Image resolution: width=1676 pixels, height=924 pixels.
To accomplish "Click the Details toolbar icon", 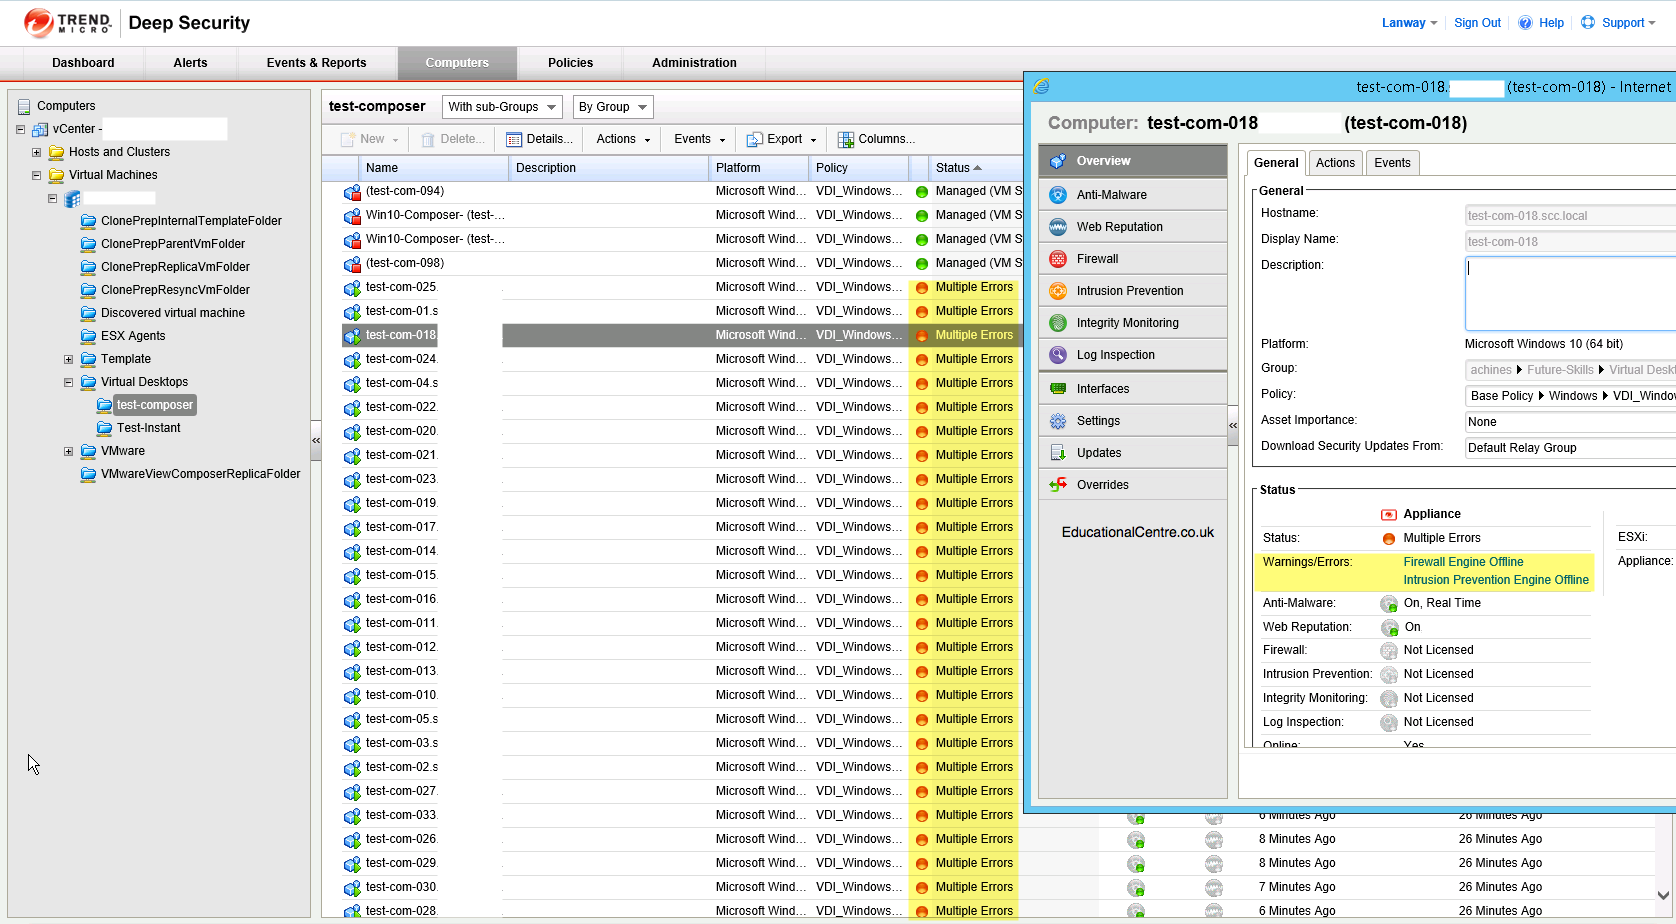I will (514, 140).
